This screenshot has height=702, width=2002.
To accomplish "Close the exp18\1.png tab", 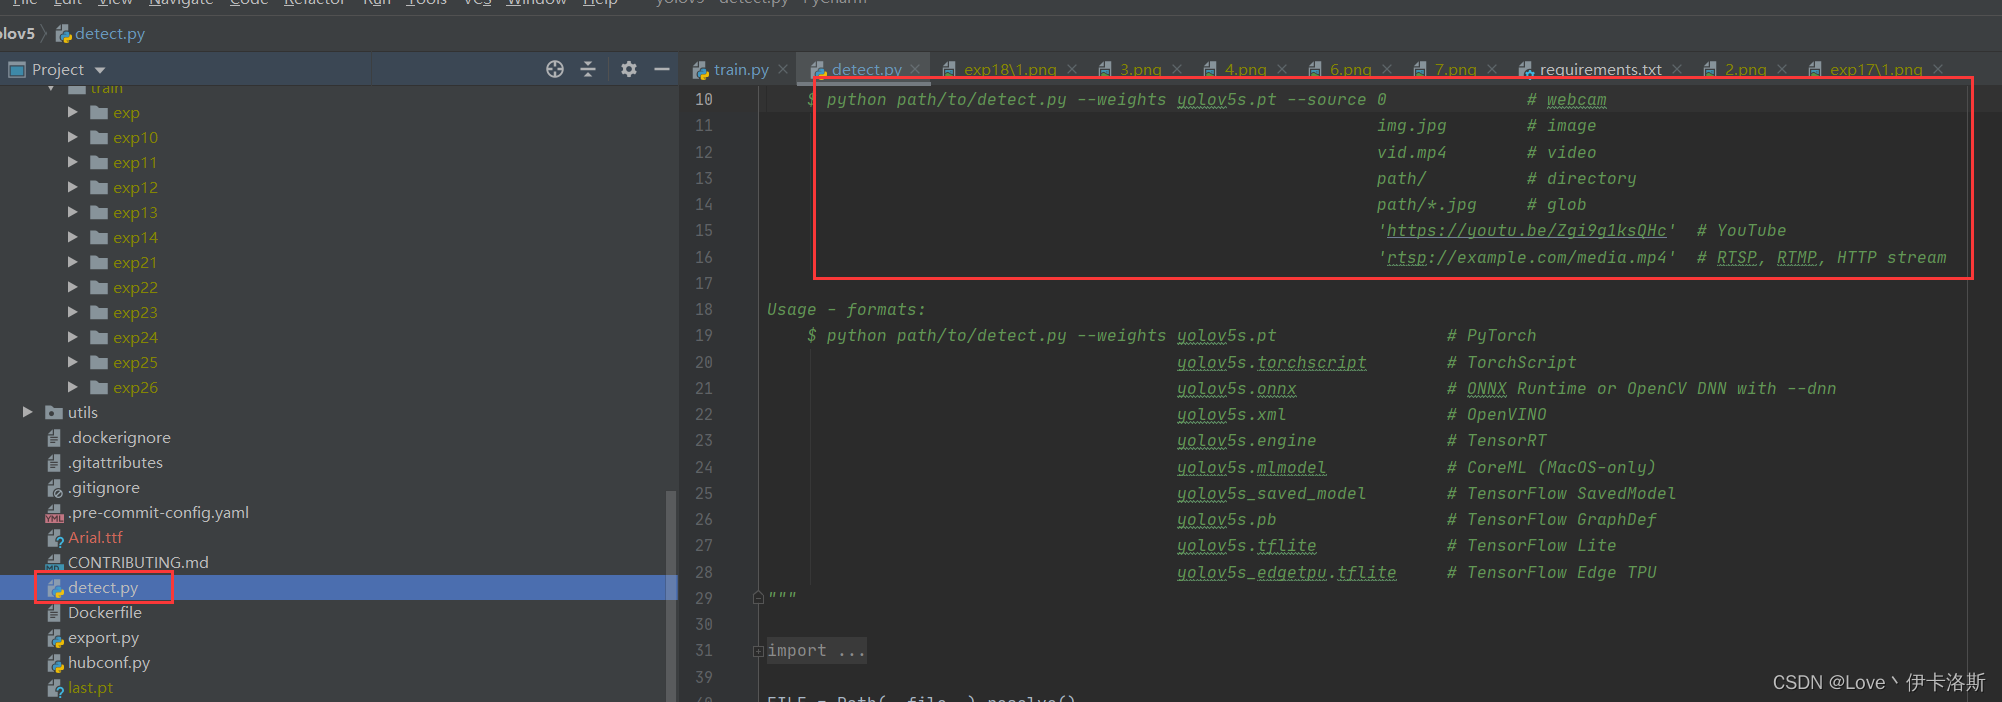I will pyautogui.click(x=1072, y=69).
